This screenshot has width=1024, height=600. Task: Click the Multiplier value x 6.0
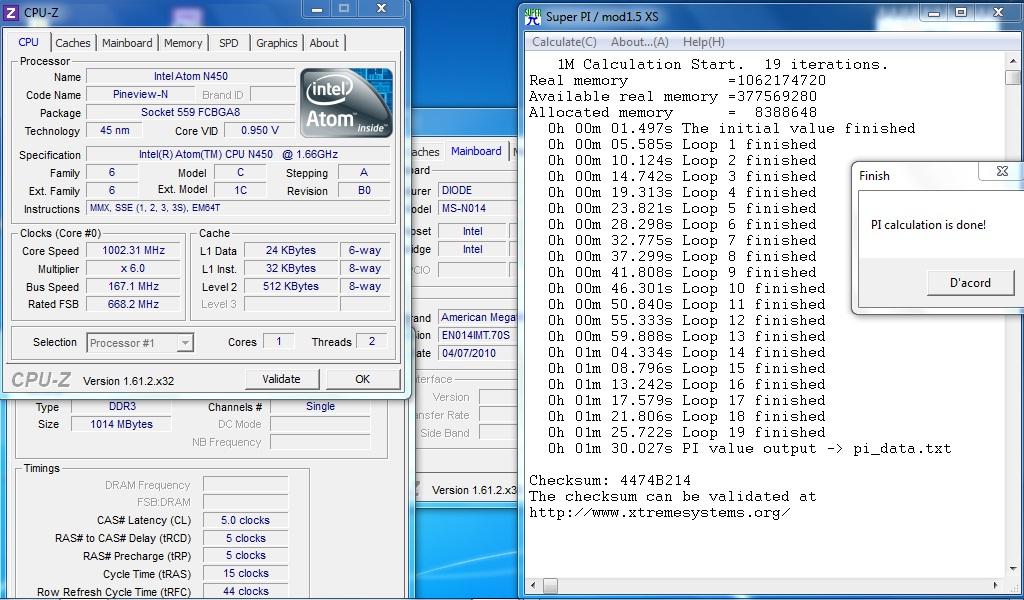tap(133, 268)
